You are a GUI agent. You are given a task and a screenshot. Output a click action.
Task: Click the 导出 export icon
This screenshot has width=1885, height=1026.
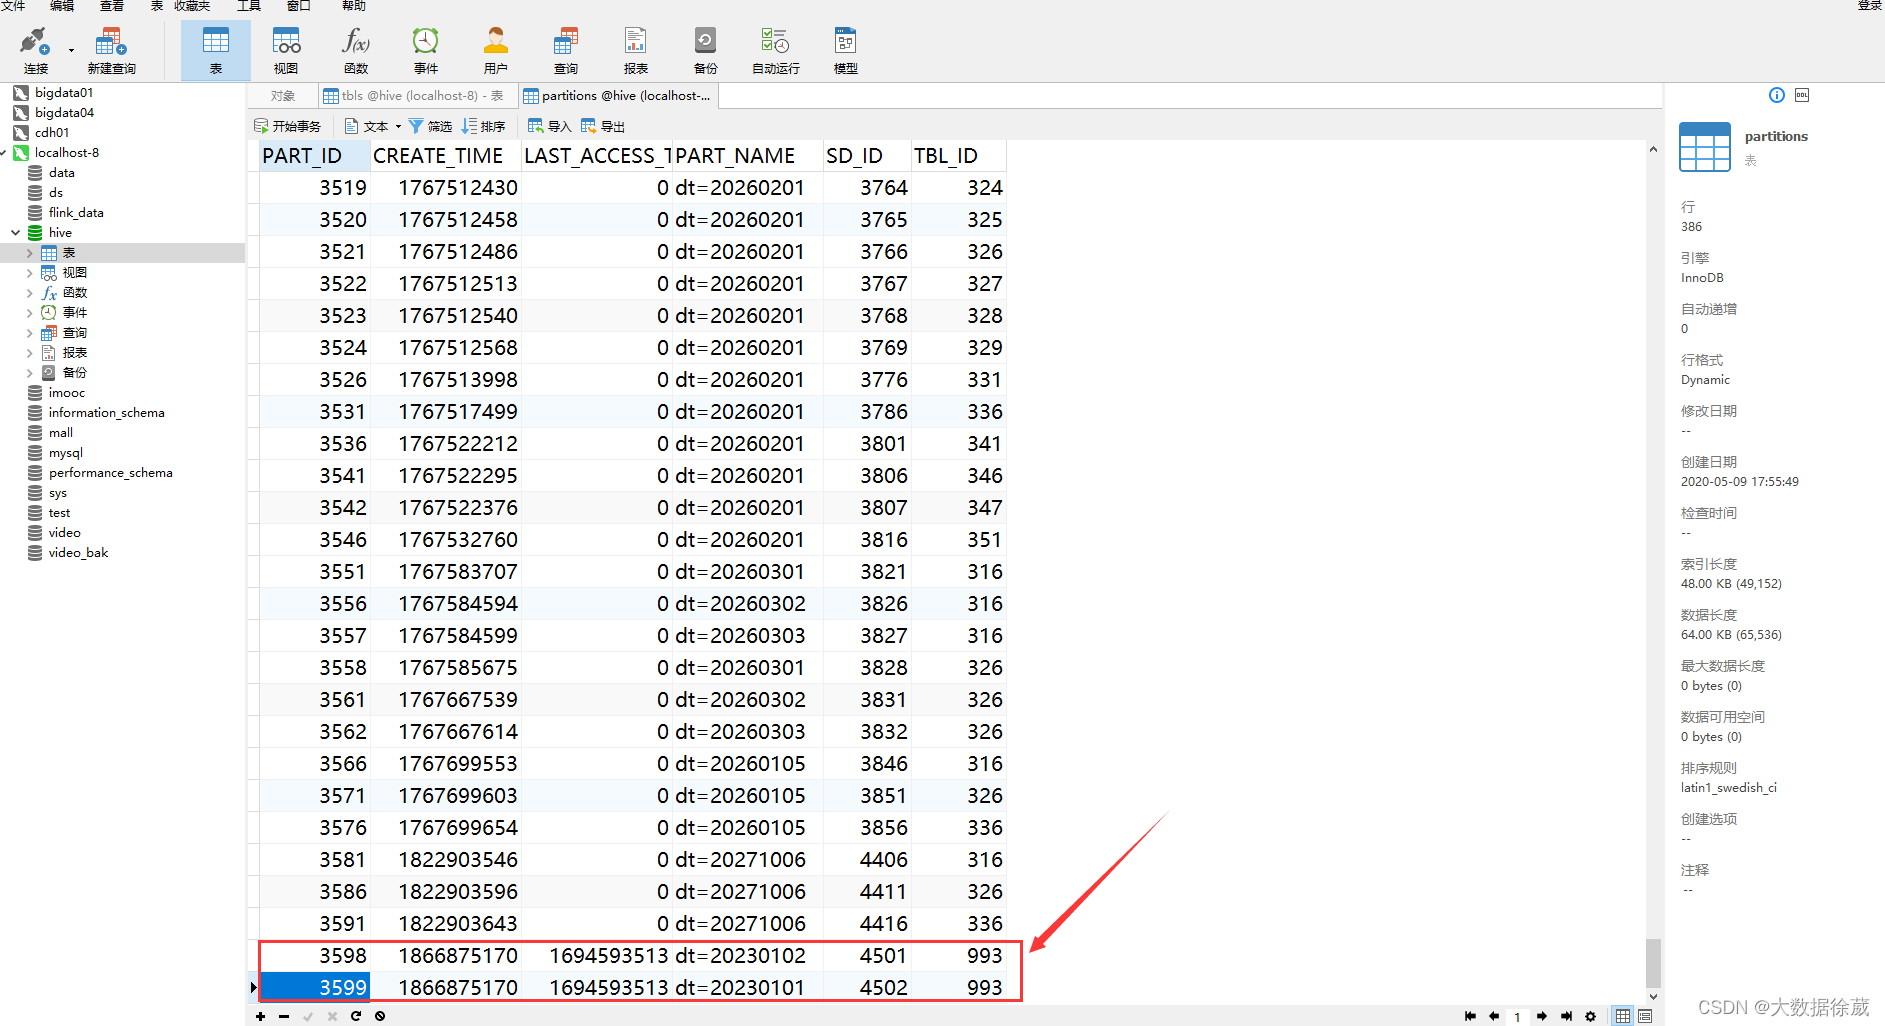[x=589, y=126]
